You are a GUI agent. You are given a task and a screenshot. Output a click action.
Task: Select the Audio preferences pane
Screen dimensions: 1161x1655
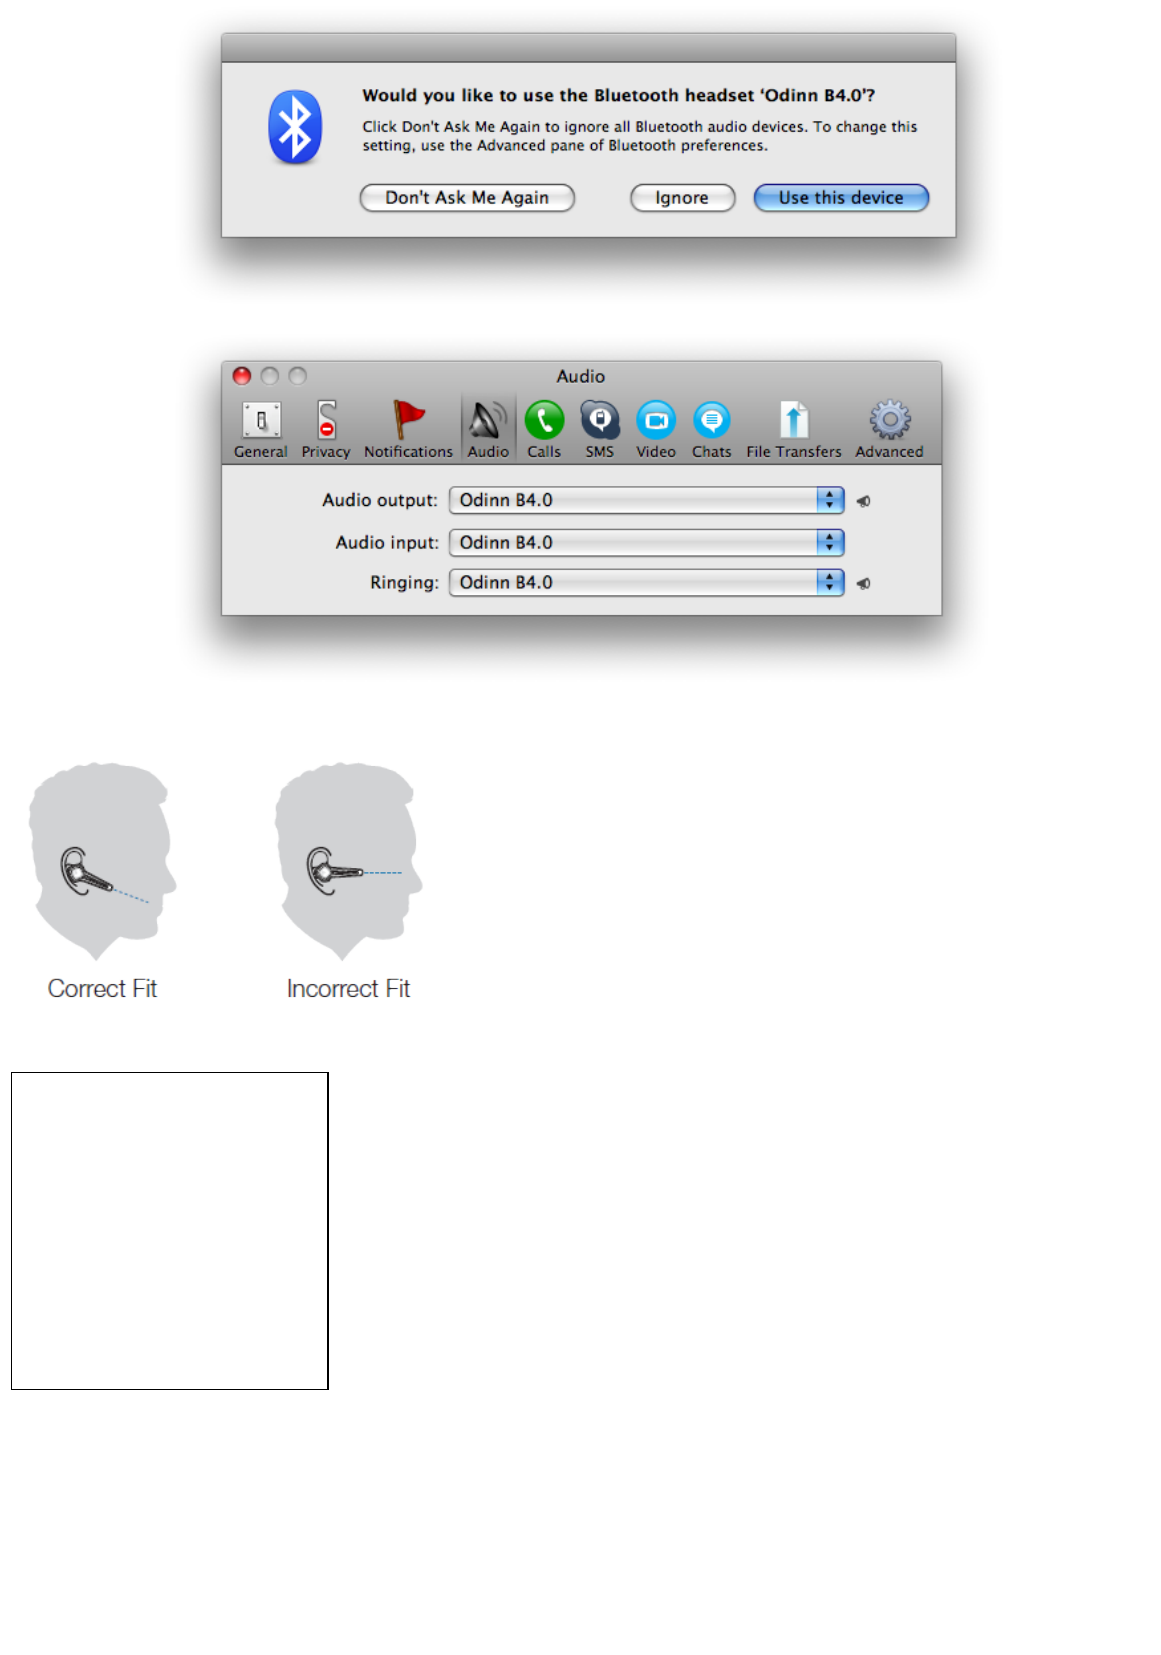coord(488,429)
